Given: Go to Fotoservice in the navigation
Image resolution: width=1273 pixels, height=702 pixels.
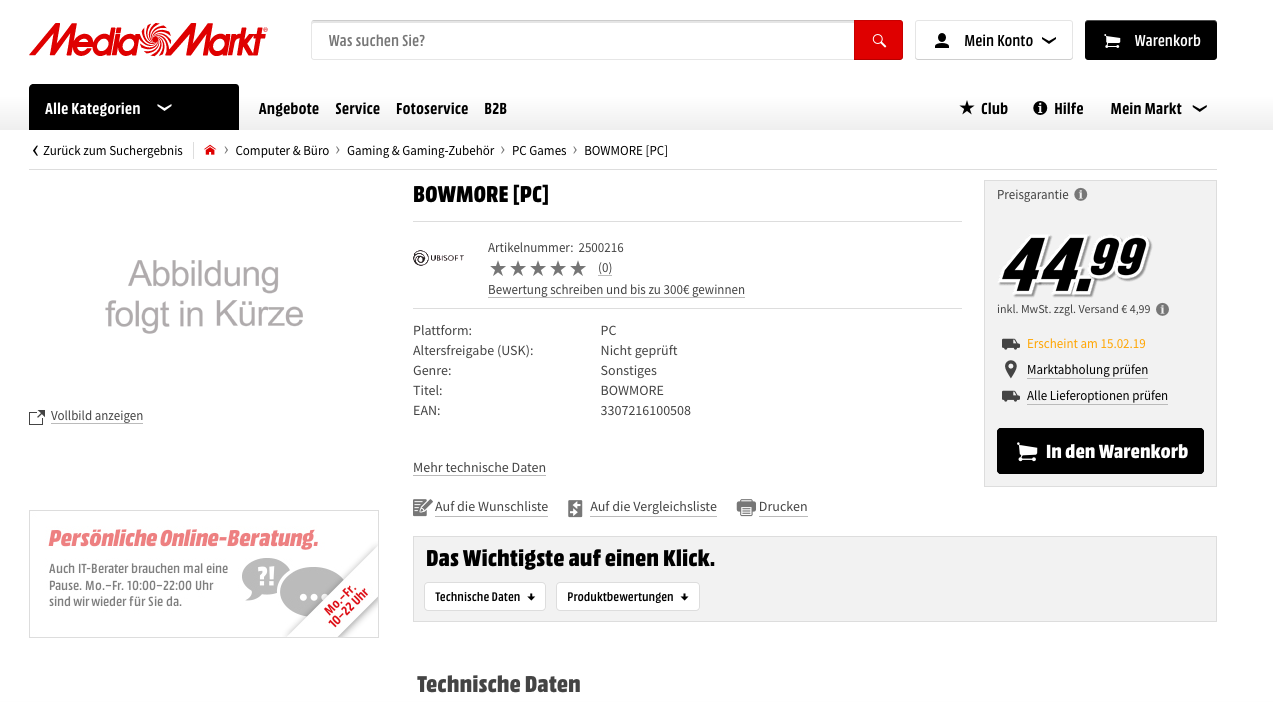Looking at the screenshot, I should coord(432,108).
